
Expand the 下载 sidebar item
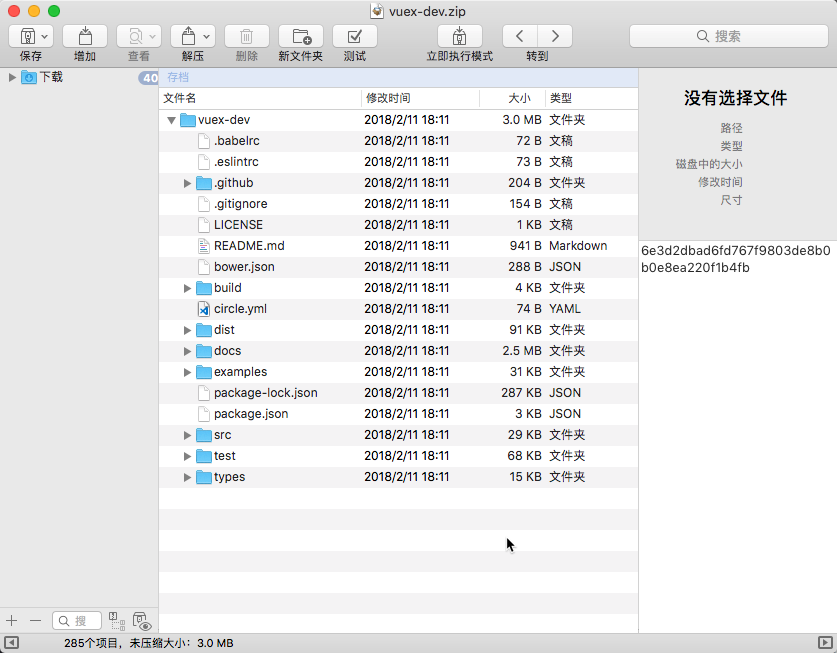pyautogui.click(x=12, y=77)
